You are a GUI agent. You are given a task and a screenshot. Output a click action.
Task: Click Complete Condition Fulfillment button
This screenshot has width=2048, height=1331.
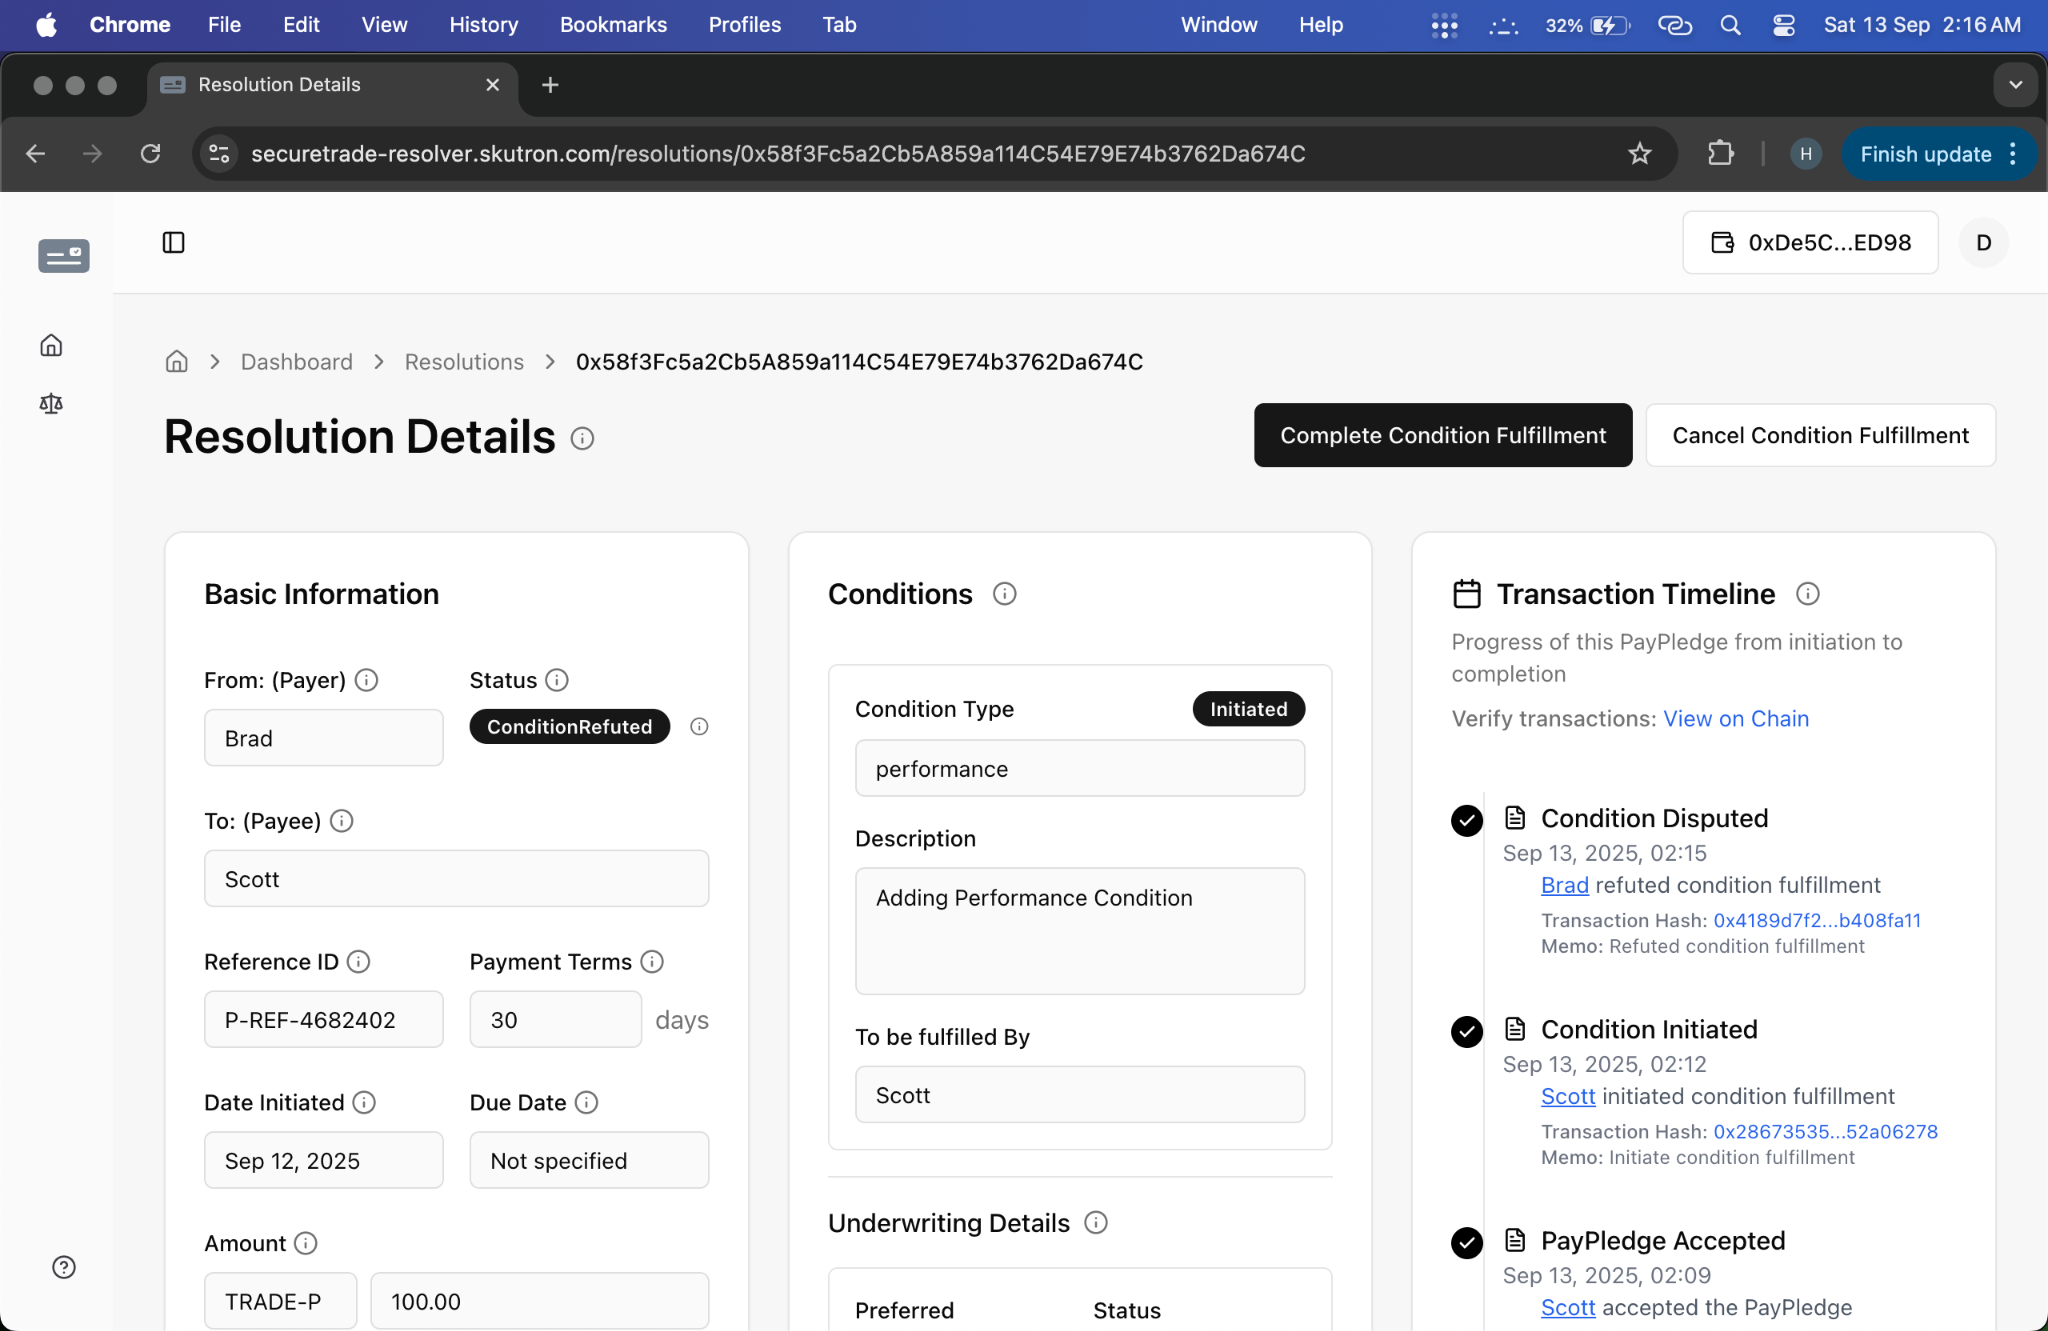pyautogui.click(x=1443, y=435)
